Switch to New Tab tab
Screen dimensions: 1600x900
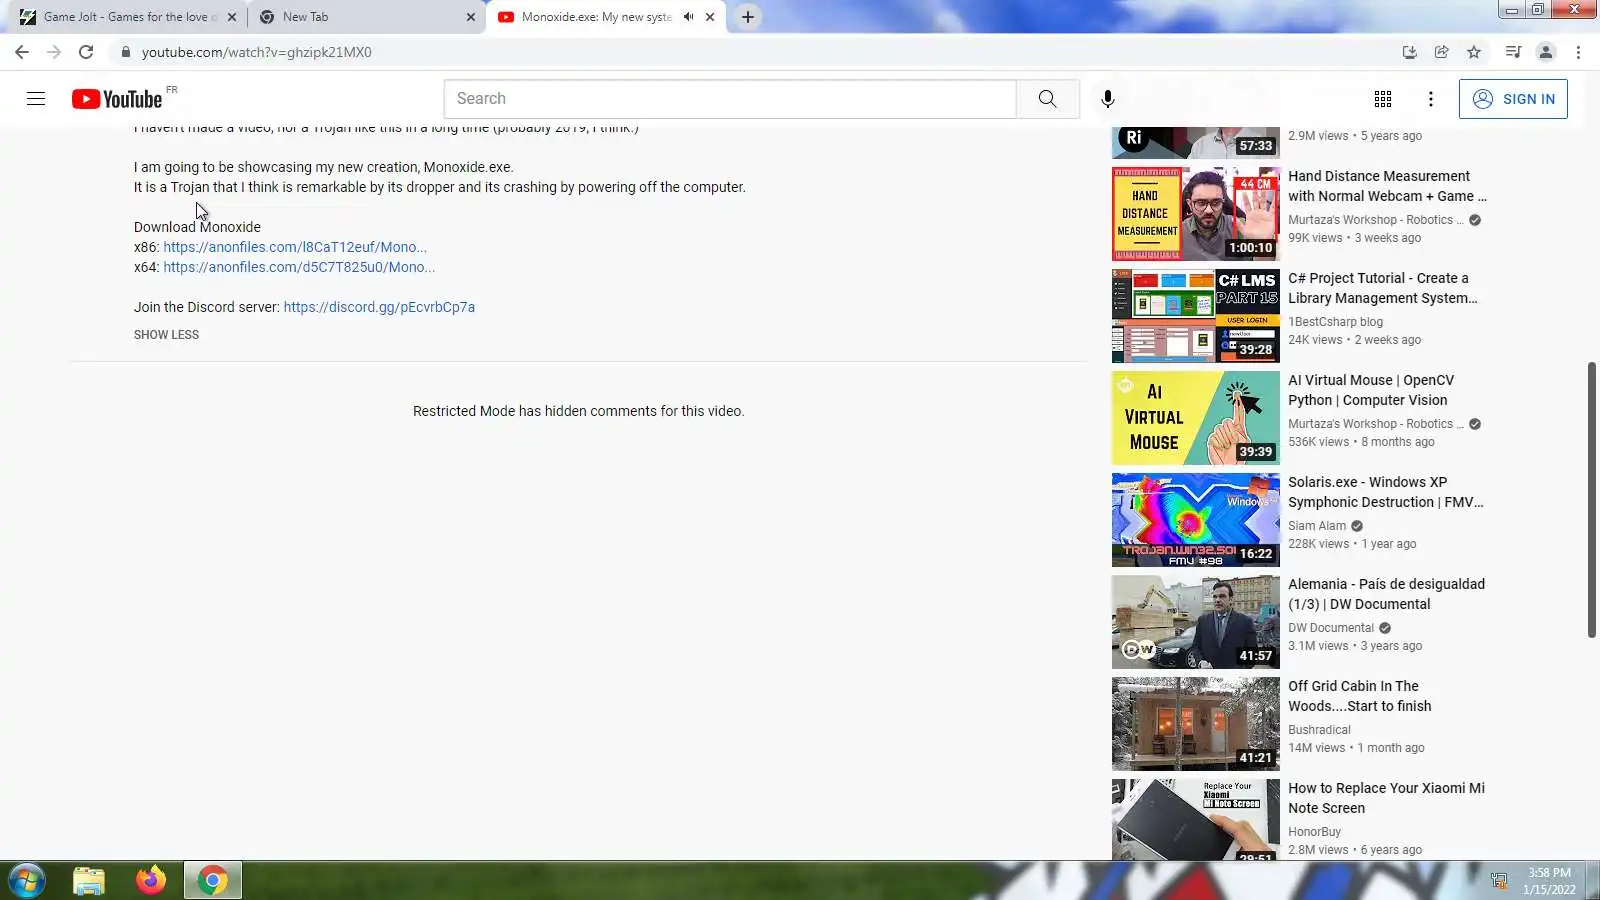point(366,17)
